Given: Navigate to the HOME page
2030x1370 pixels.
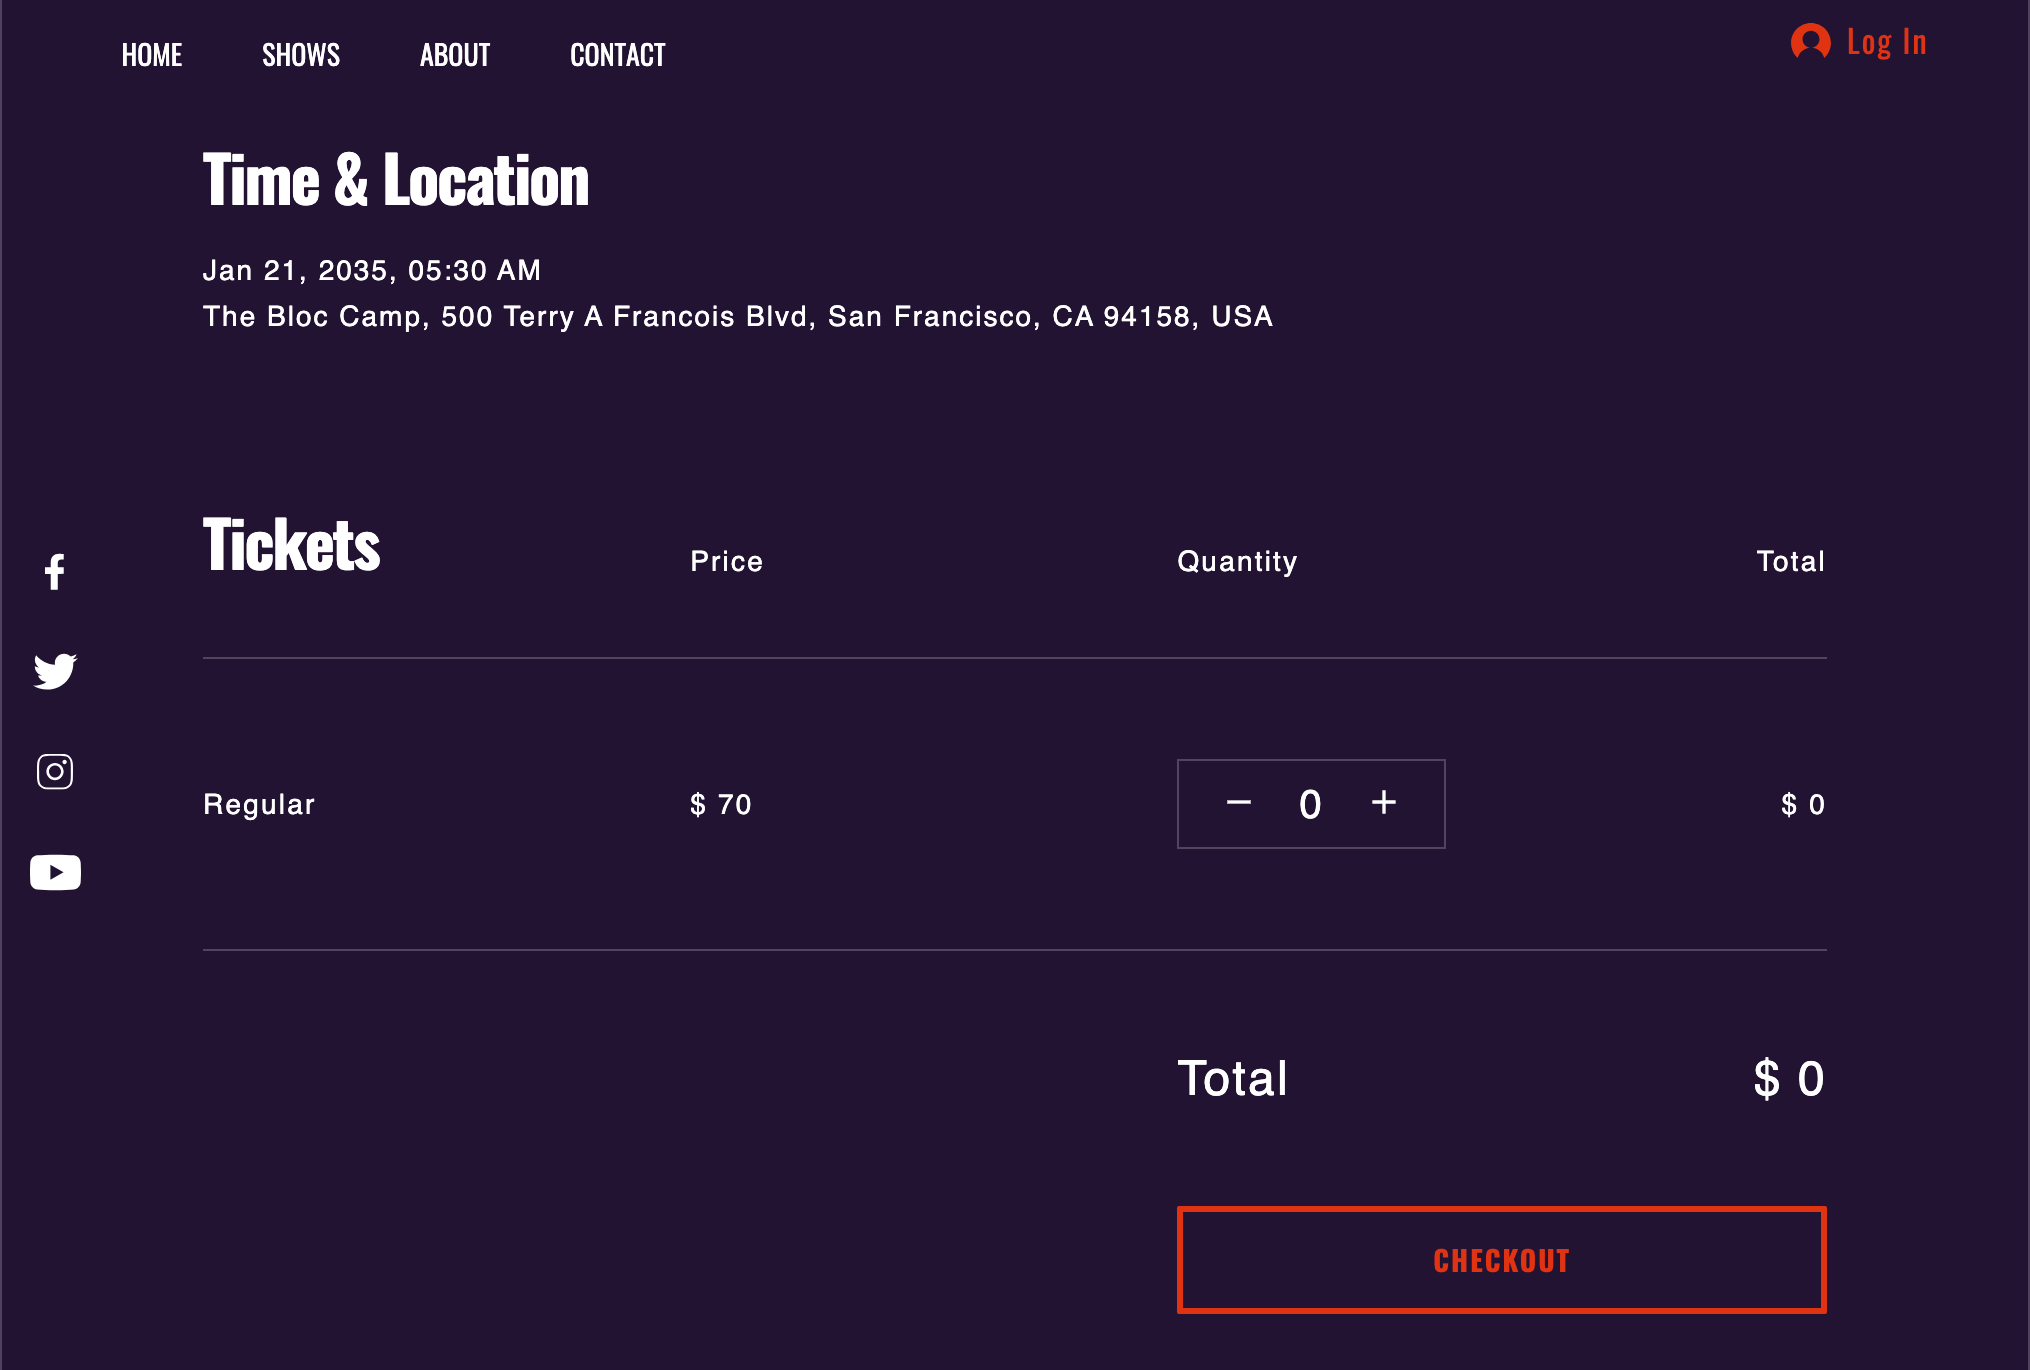Looking at the screenshot, I should tap(151, 55).
